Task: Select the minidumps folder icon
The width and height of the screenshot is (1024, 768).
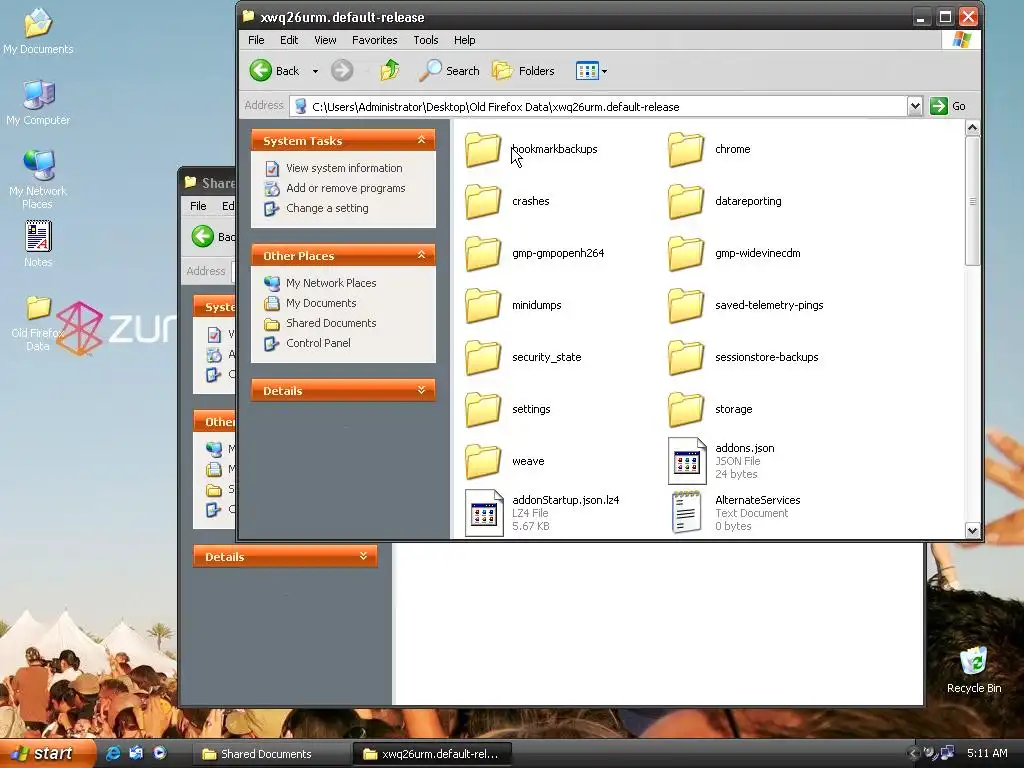Action: coord(483,305)
